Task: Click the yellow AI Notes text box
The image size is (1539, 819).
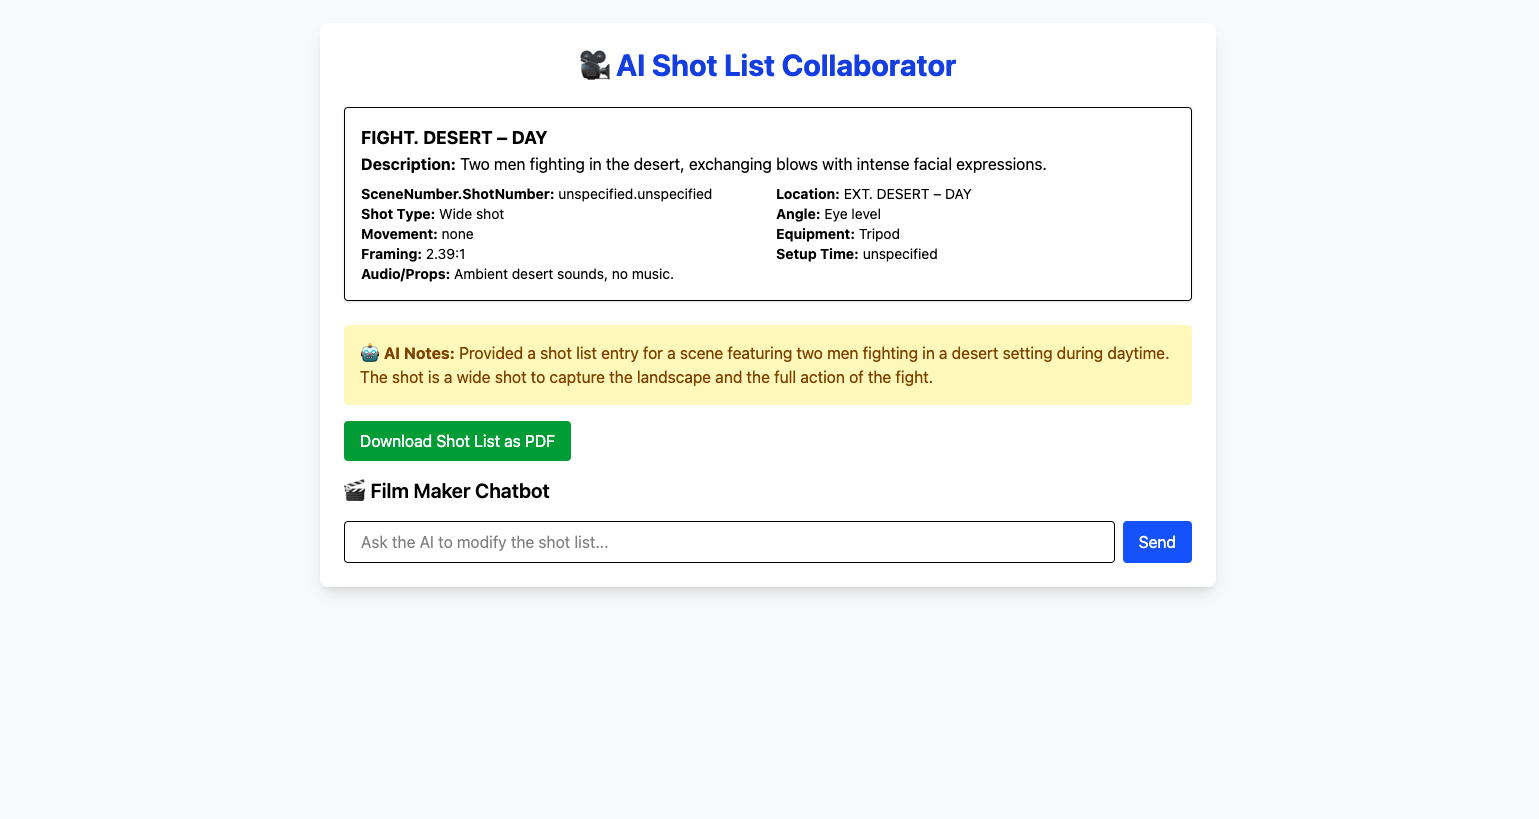Action: [x=767, y=366]
